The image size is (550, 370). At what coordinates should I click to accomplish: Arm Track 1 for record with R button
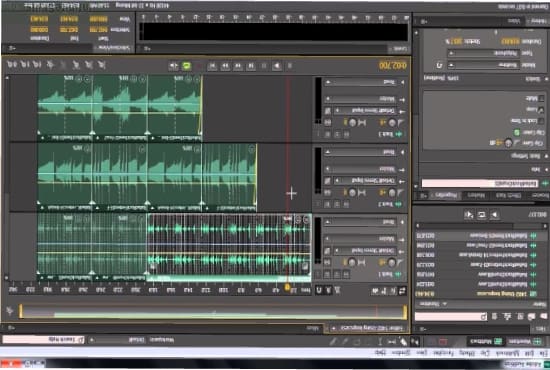click(328, 274)
